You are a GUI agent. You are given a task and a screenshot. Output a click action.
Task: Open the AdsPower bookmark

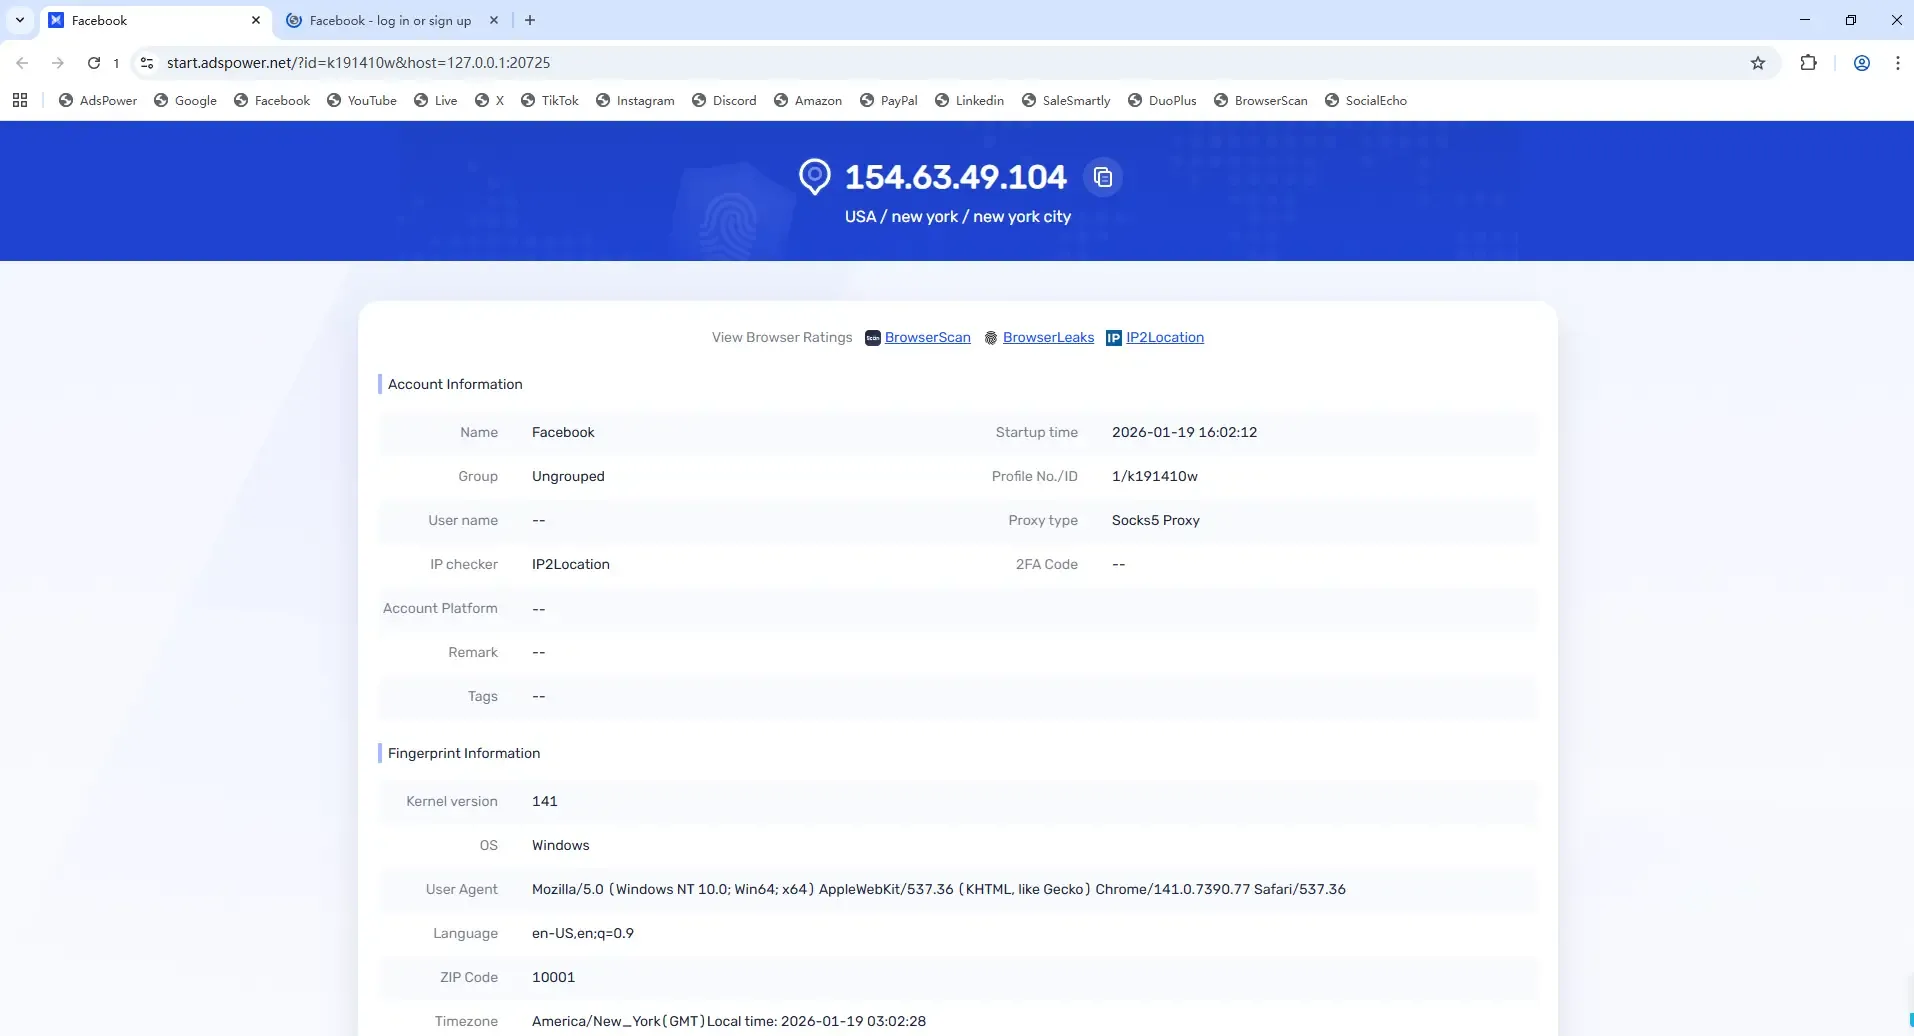coord(98,100)
